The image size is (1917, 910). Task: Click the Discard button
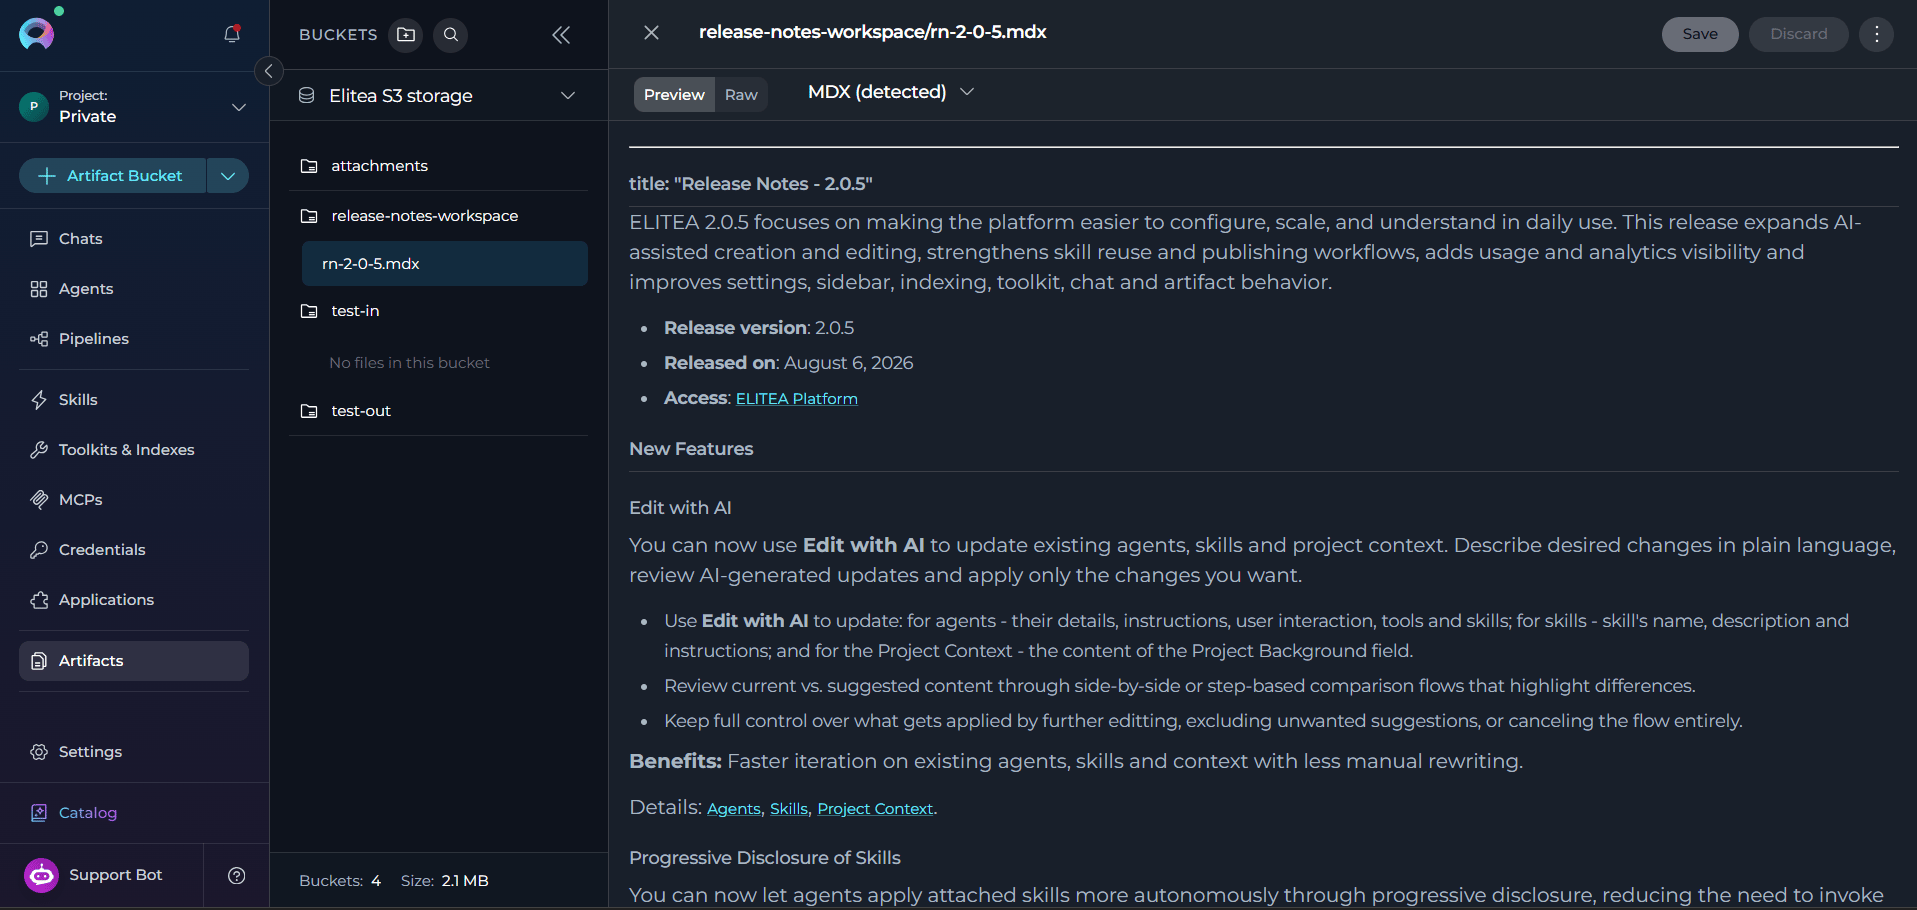tap(1798, 34)
